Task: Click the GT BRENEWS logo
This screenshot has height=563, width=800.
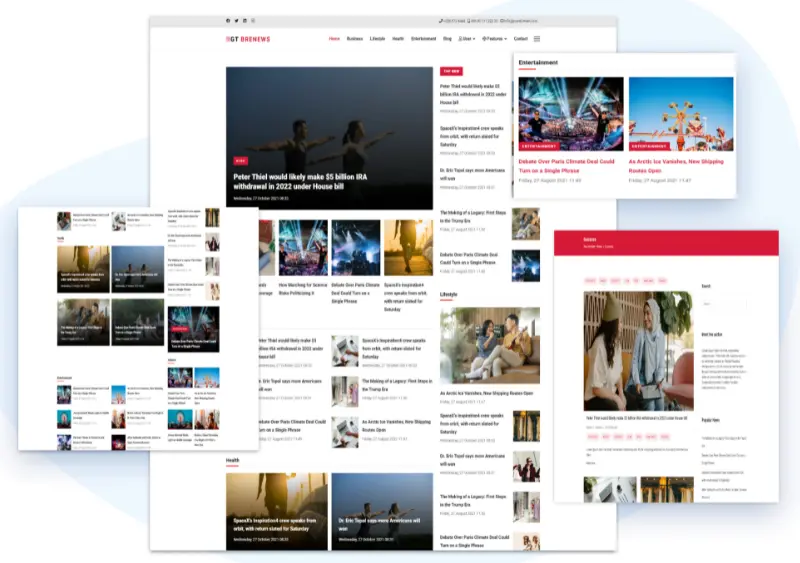Action: (x=248, y=39)
